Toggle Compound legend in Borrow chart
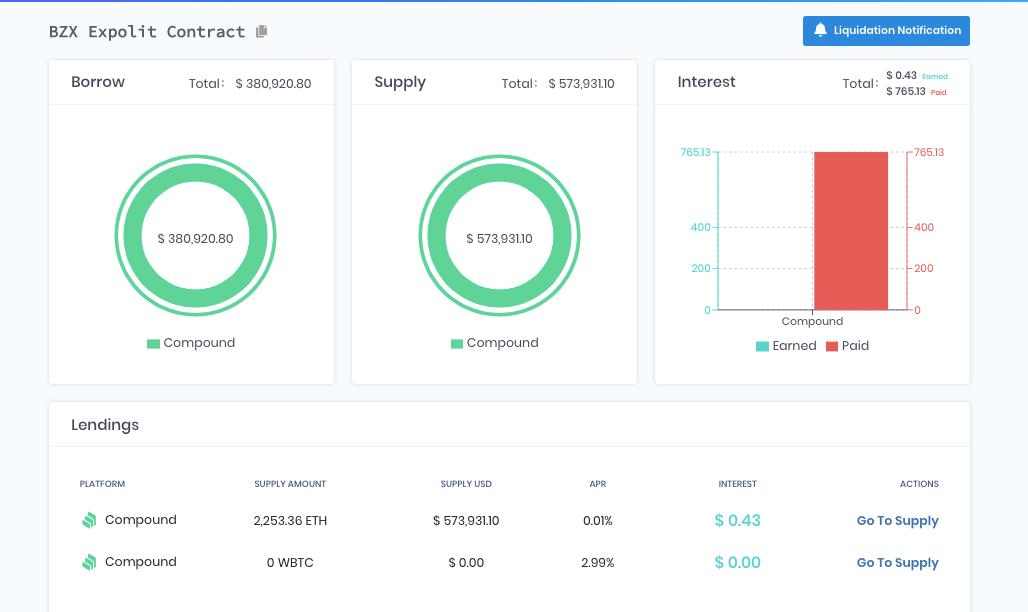The height and width of the screenshot is (612, 1028). click(191, 343)
